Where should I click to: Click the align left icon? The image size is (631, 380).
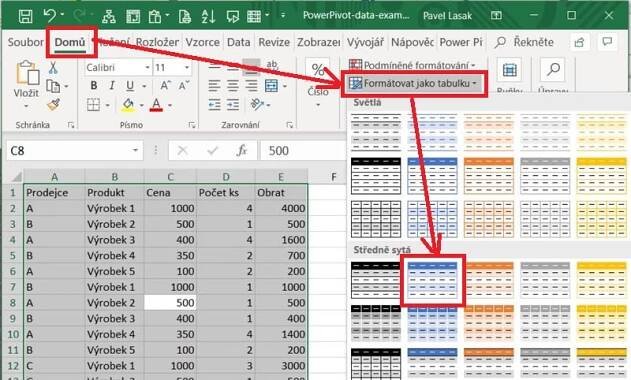tap(214, 85)
